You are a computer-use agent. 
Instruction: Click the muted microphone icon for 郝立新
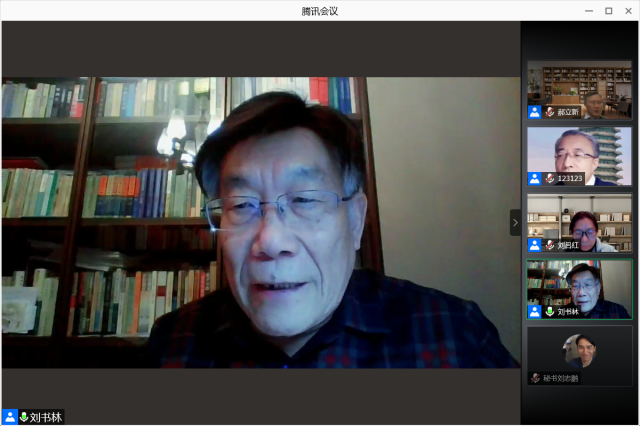[x=549, y=112]
